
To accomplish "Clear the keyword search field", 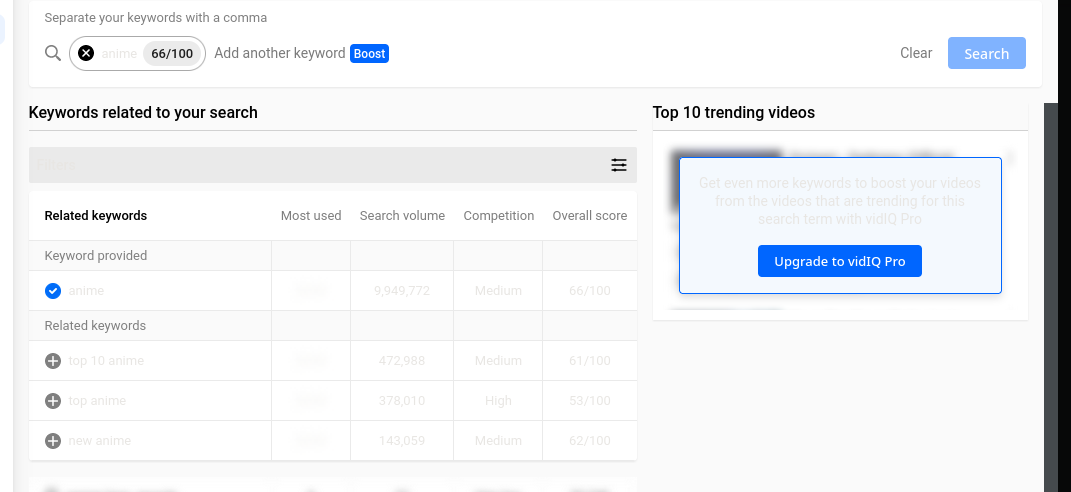I will [x=916, y=53].
